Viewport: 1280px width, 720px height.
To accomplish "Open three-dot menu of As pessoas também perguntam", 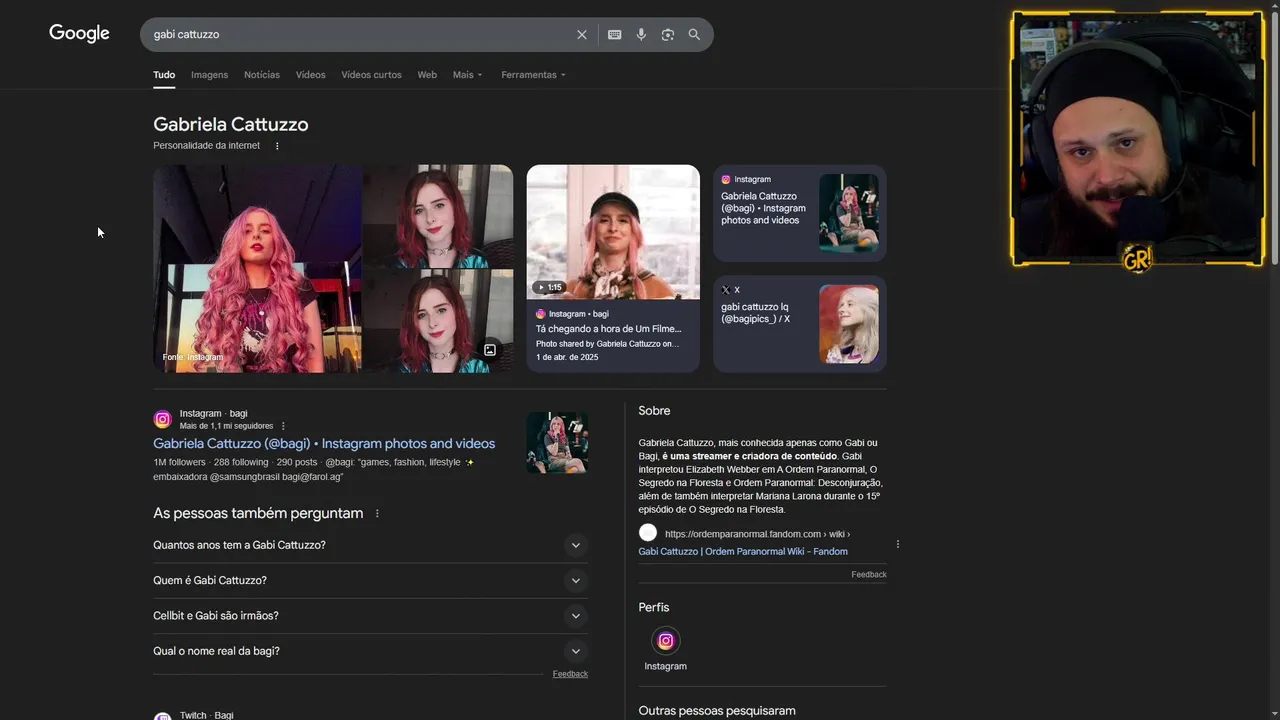I will point(377,513).
